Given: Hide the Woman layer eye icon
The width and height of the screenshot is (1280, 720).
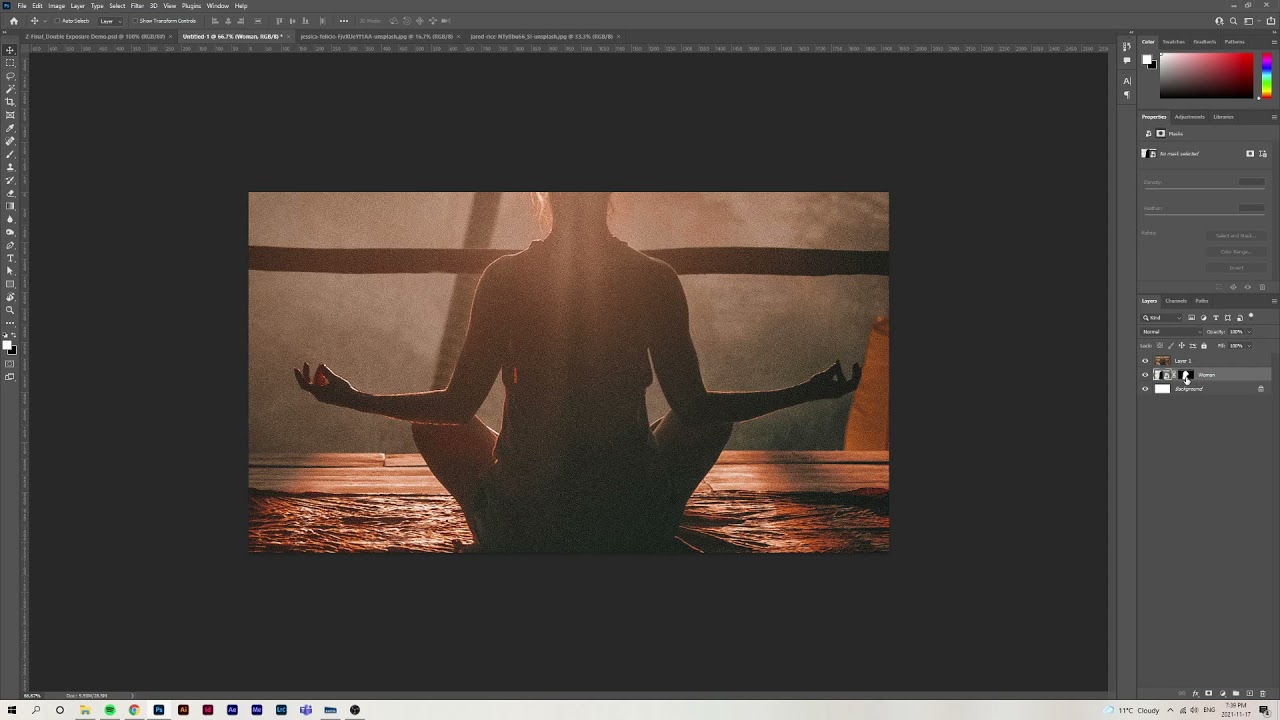Looking at the screenshot, I should pos(1145,375).
